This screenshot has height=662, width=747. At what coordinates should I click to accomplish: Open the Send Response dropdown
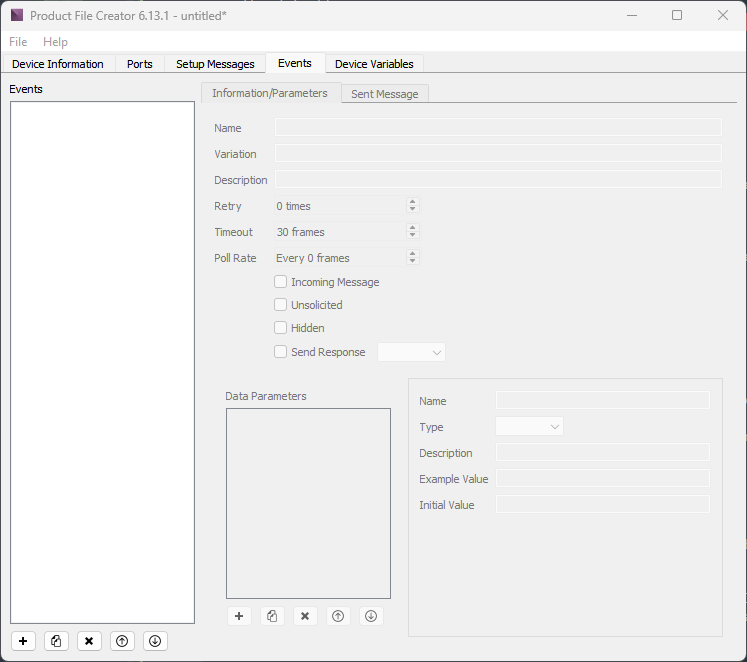tap(411, 352)
